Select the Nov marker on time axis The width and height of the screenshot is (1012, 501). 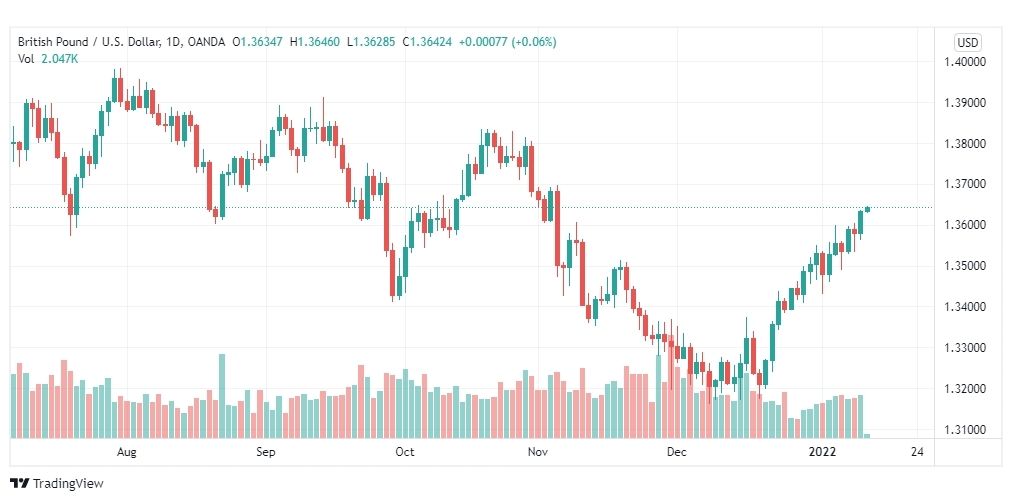[537, 452]
